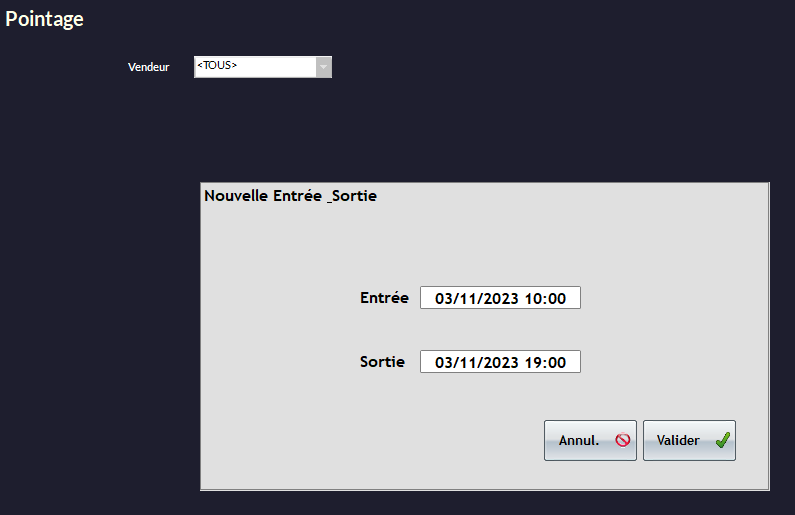795x515 pixels.
Task: Select the 03/11/2023 date in Entrée field
Action: click(478, 298)
